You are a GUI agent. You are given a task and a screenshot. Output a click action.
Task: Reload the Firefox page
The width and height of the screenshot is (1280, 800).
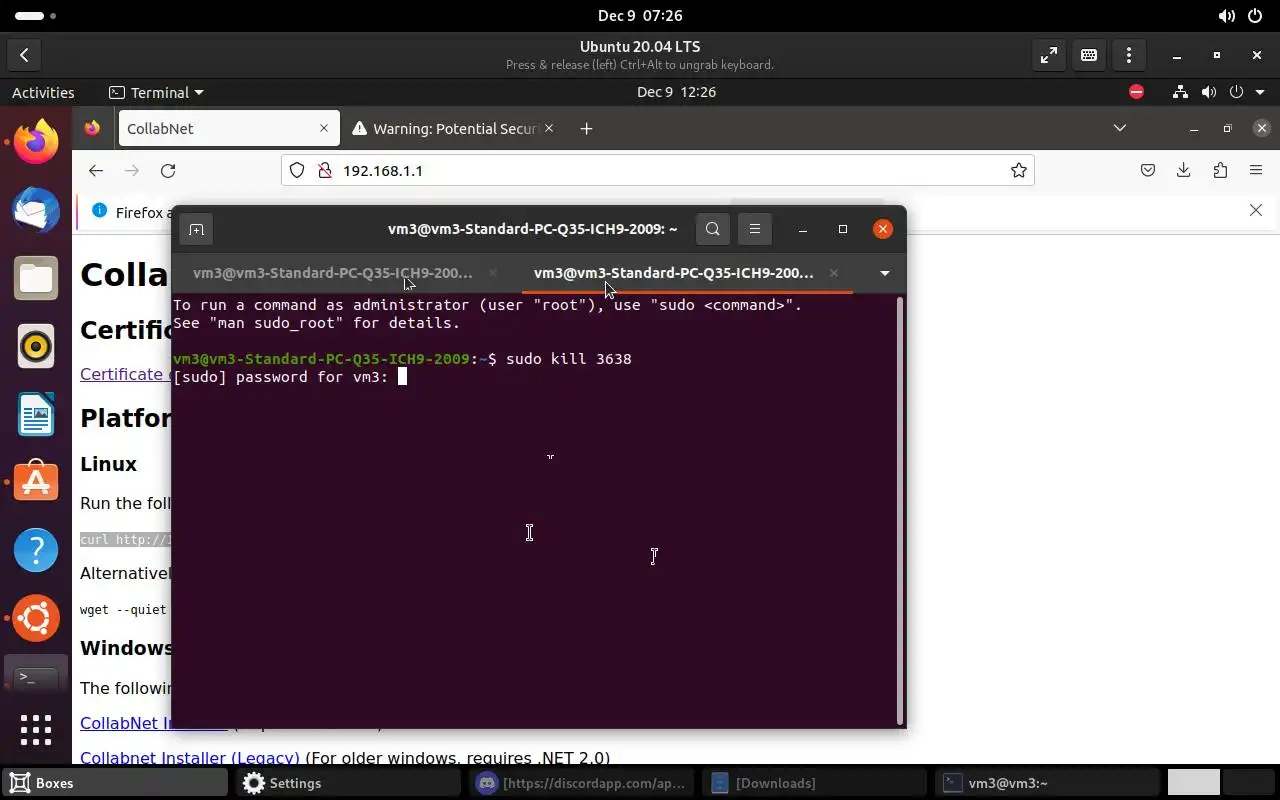pos(168,171)
